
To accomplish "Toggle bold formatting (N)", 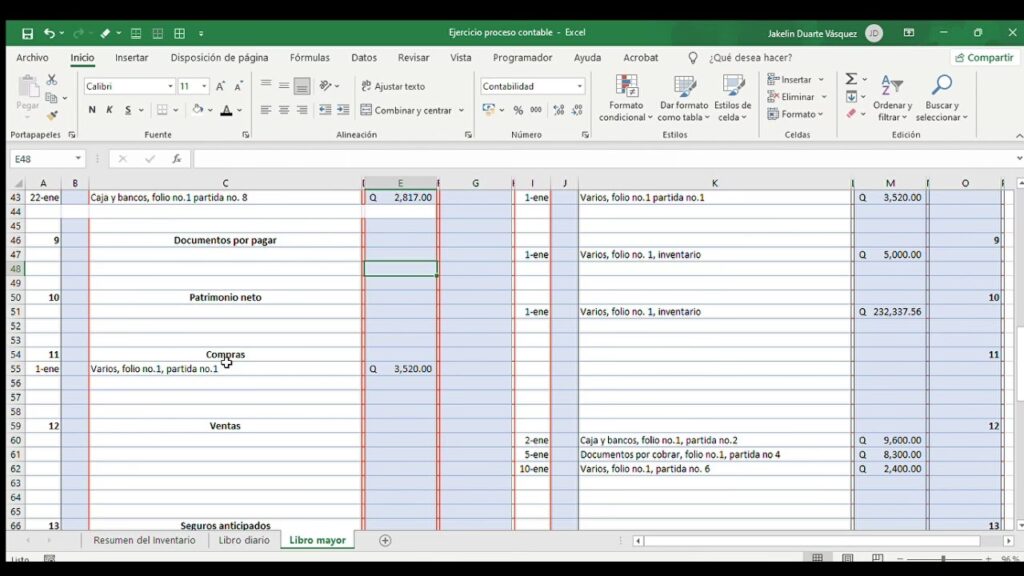I will [x=92, y=110].
